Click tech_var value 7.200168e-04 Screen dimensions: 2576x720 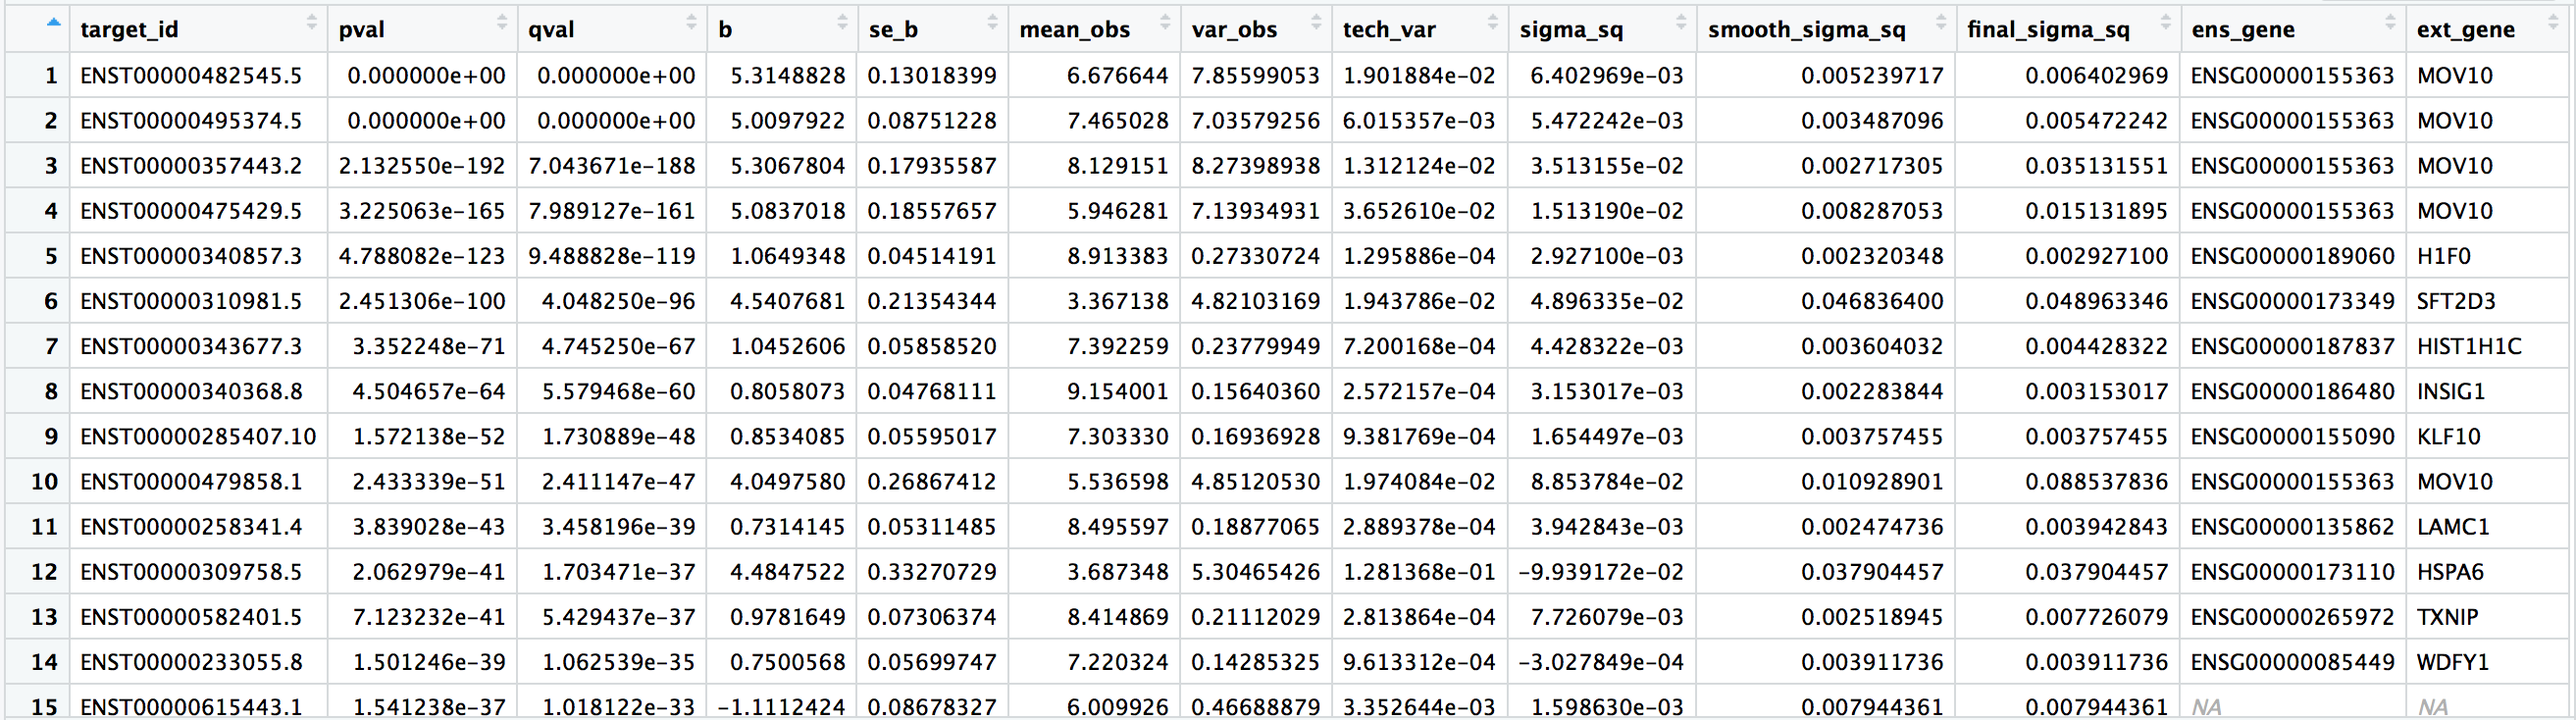click(1419, 346)
